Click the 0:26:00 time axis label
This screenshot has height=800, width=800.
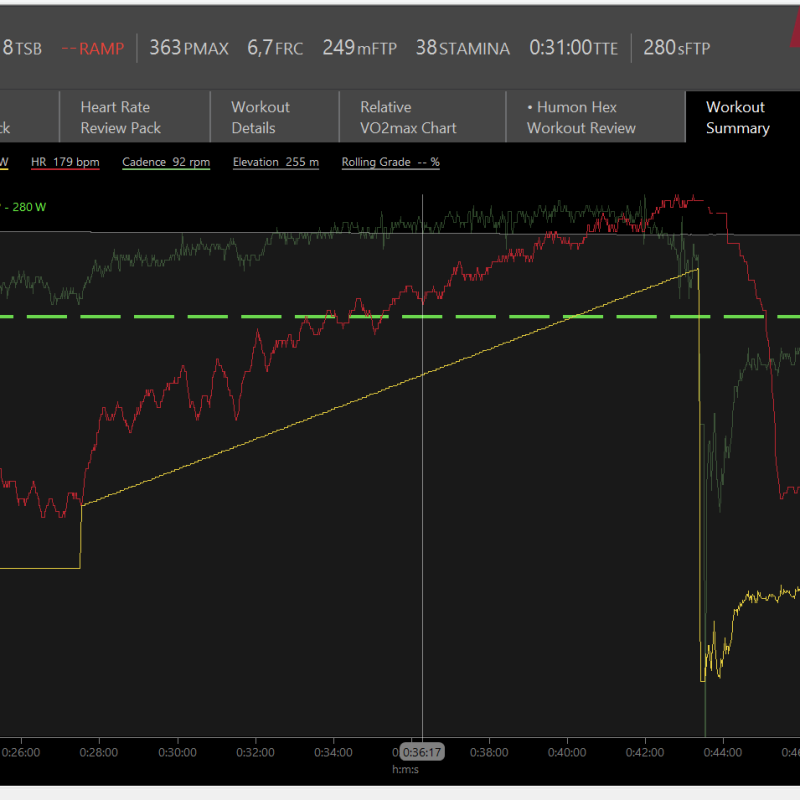click(21, 753)
